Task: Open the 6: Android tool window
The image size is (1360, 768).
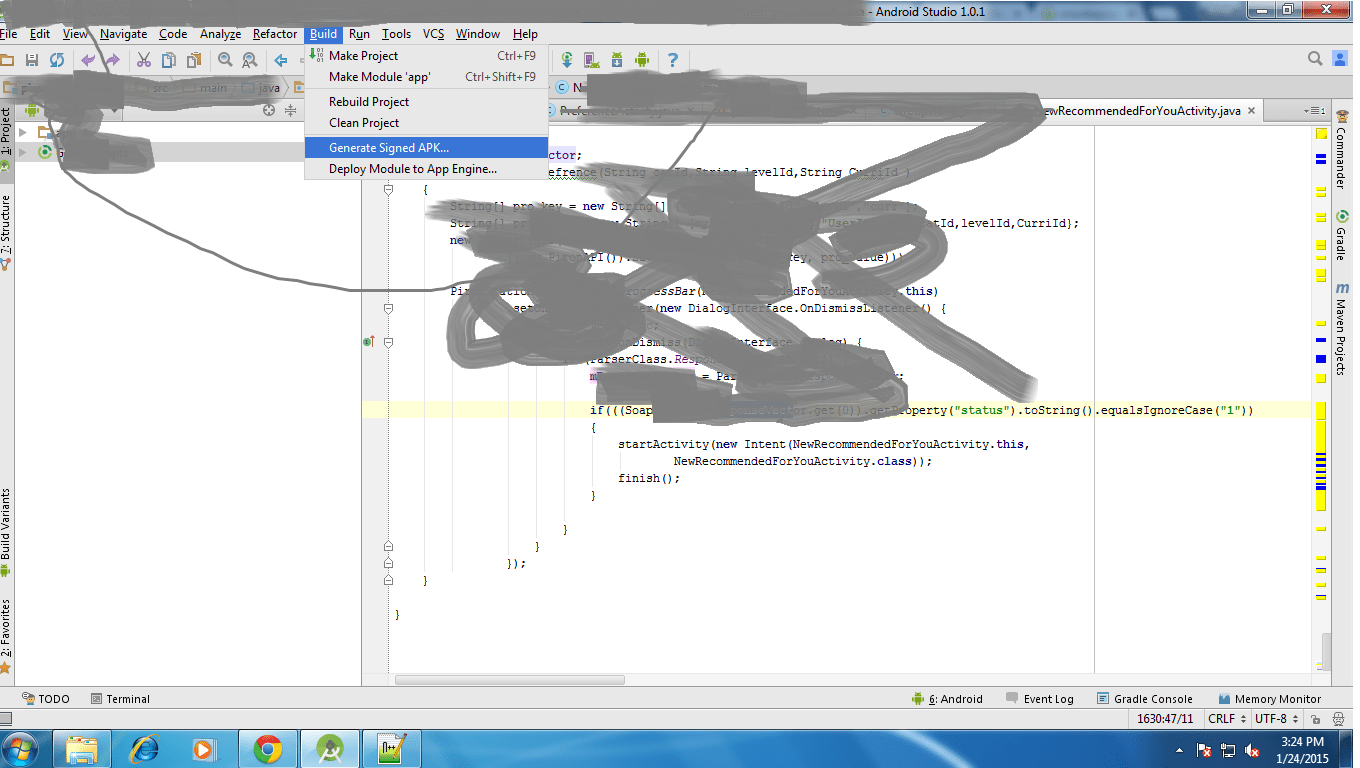Action: point(947,699)
